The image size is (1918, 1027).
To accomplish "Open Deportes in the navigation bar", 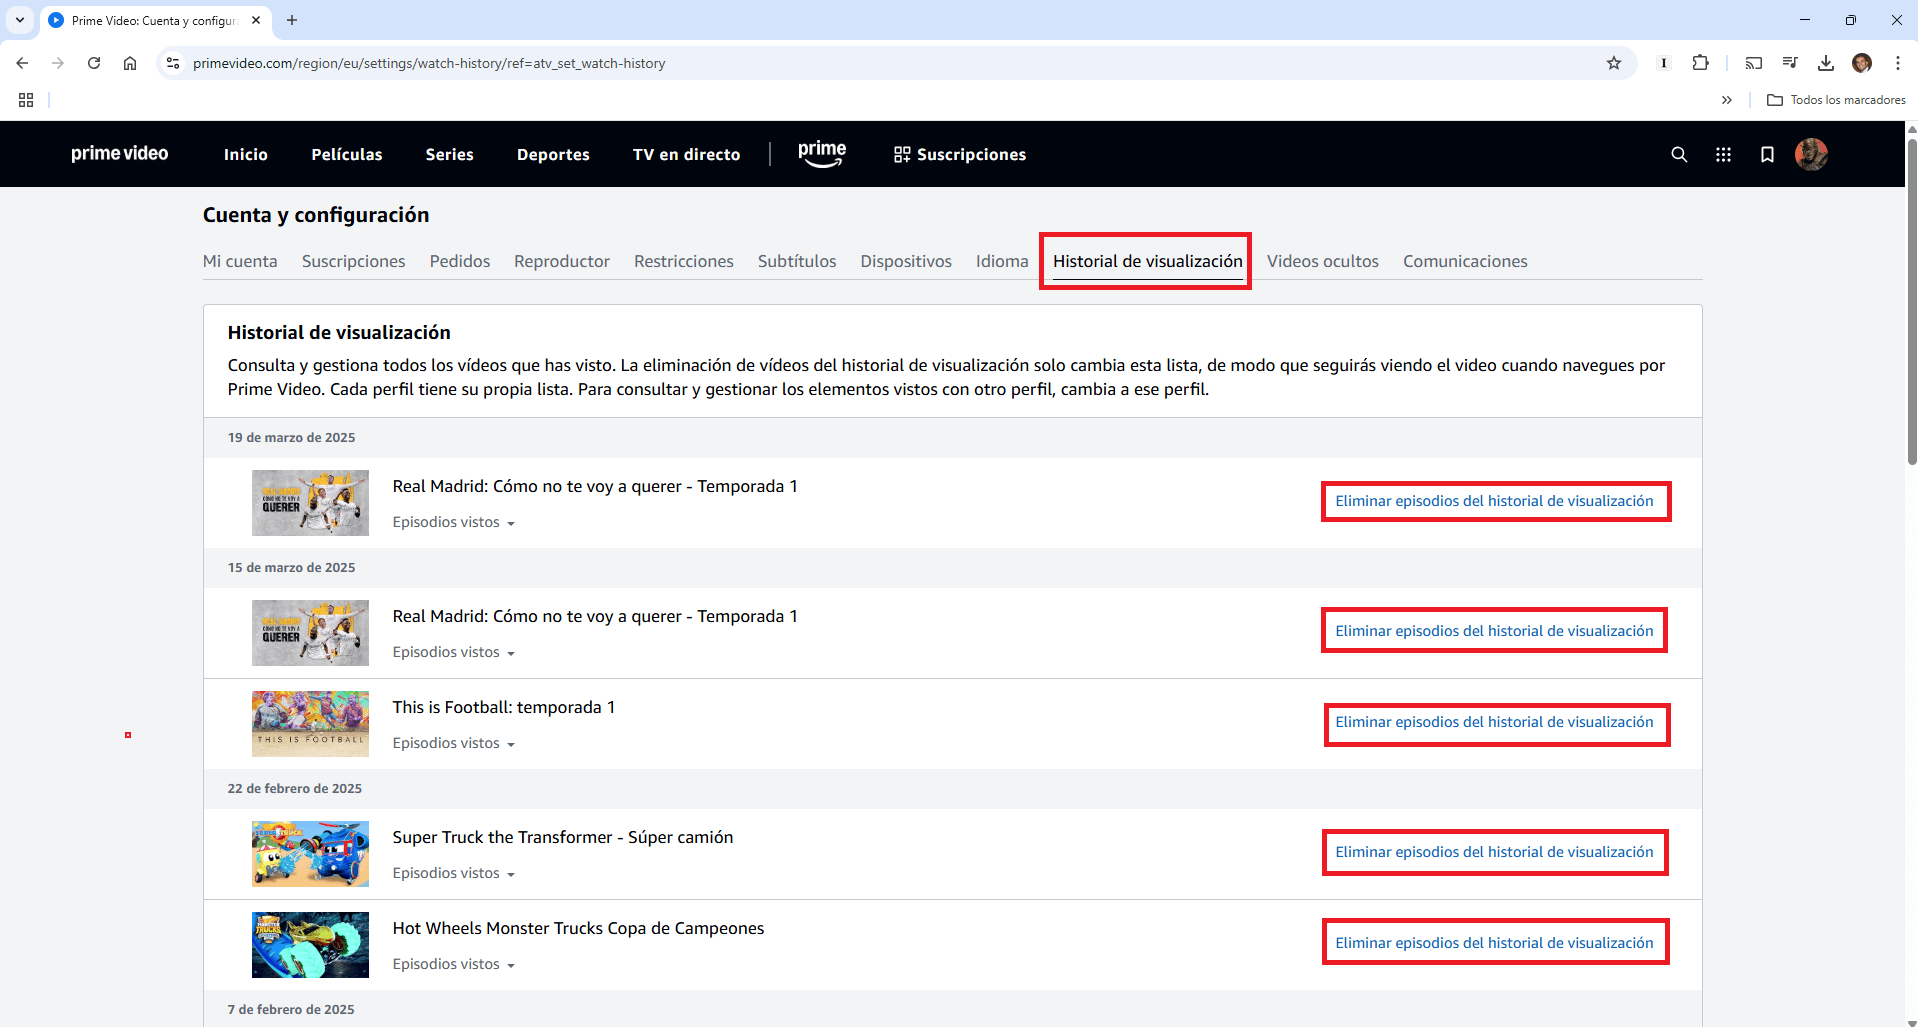I will (x=553, y=154).
